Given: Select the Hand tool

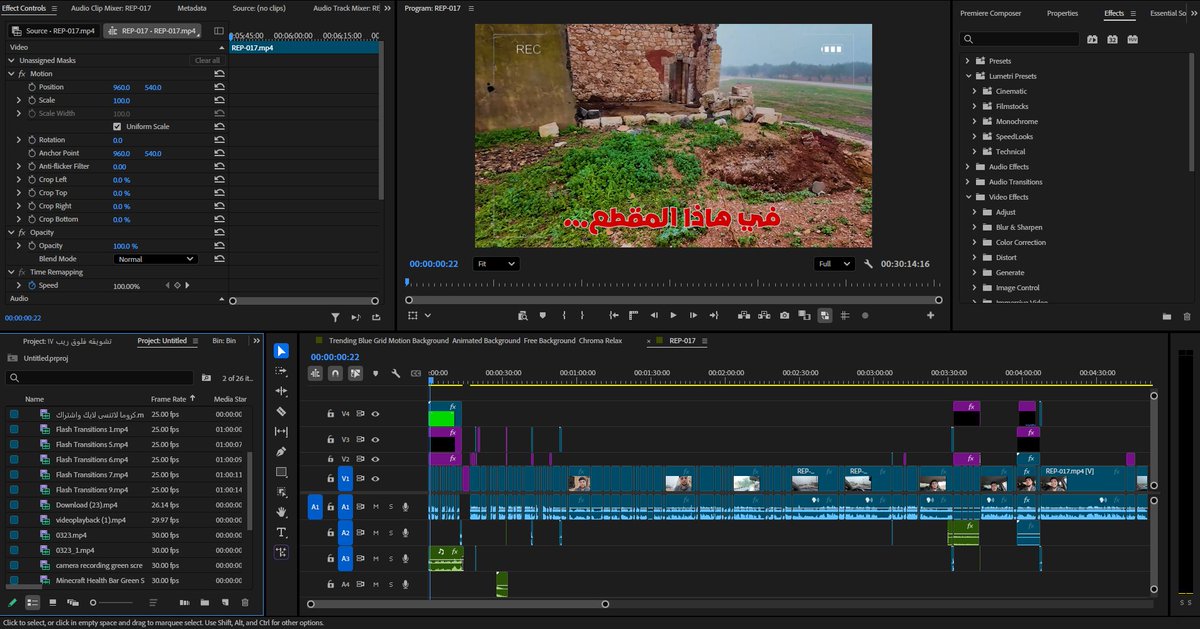Looking at the screenshot, I should coord(281,512).
